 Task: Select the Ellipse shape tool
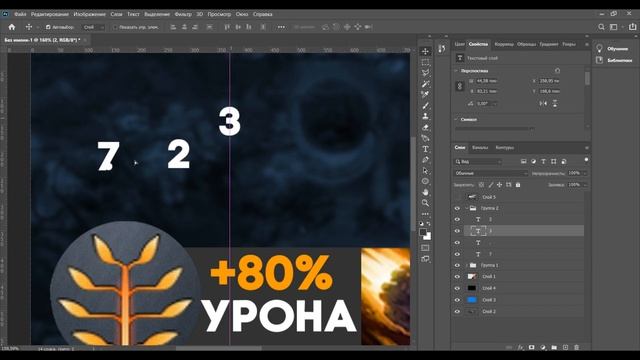(x=425, y=181)
